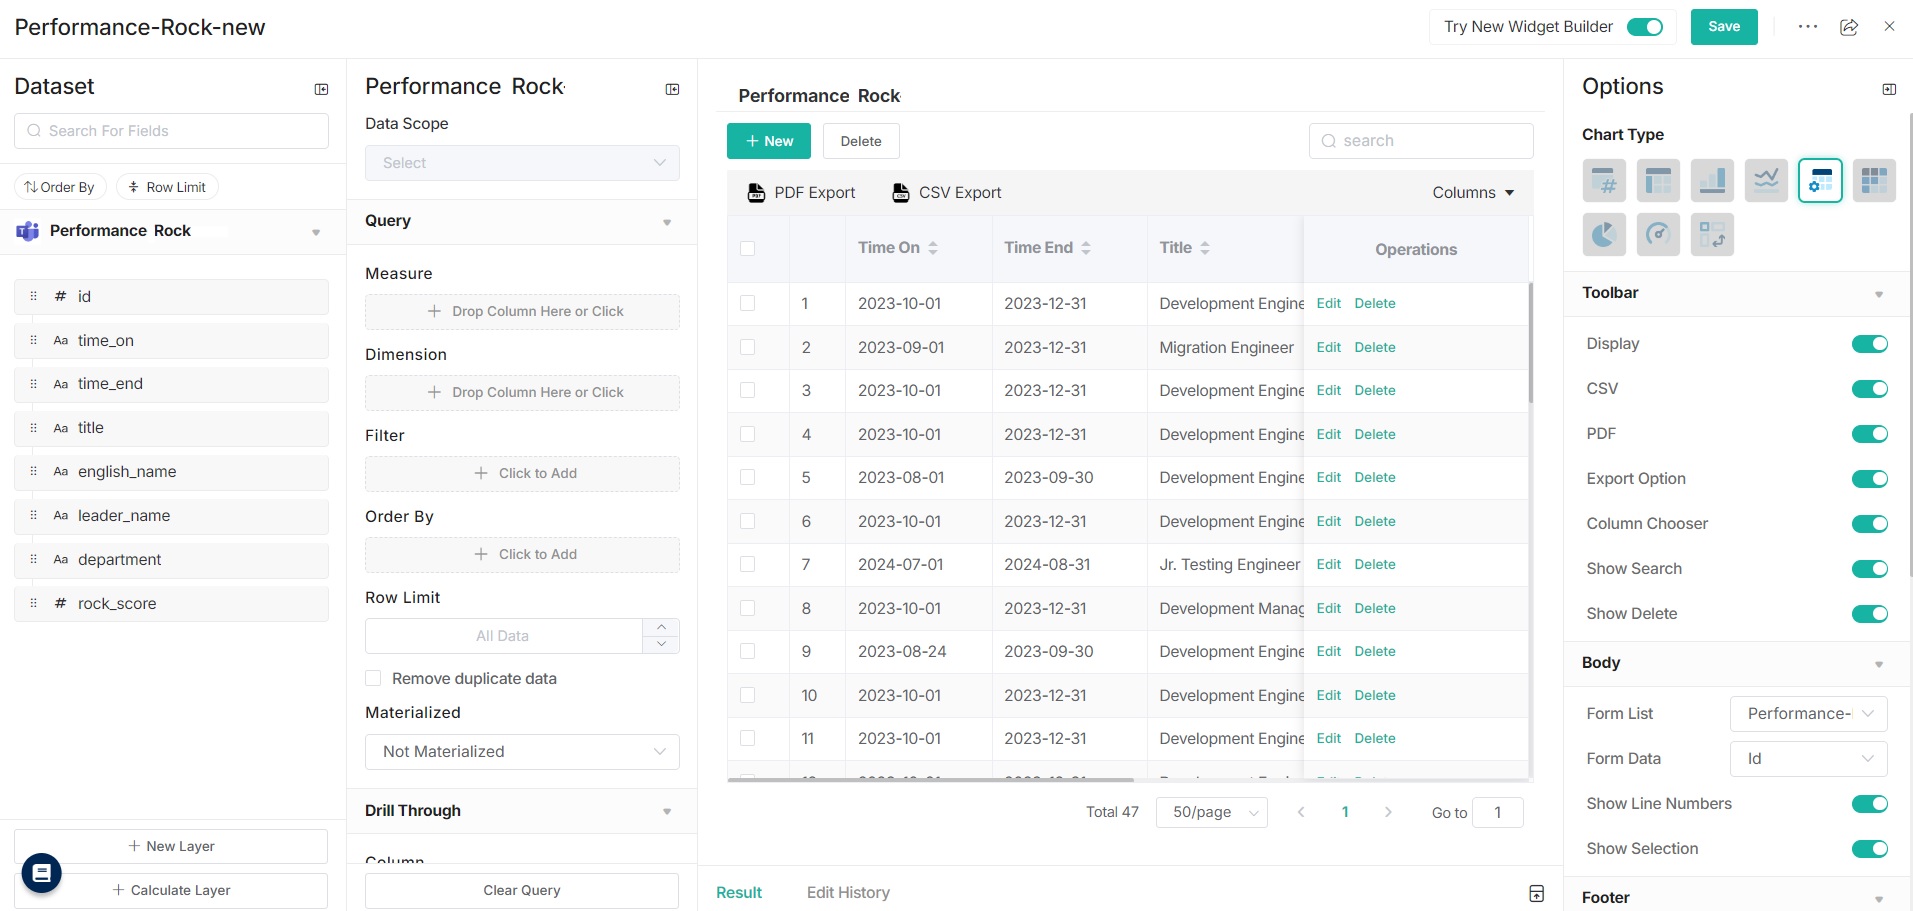1913x911 pixels.
Task: Select the gauge chart type icon
Action: [x=1658, y=235]
